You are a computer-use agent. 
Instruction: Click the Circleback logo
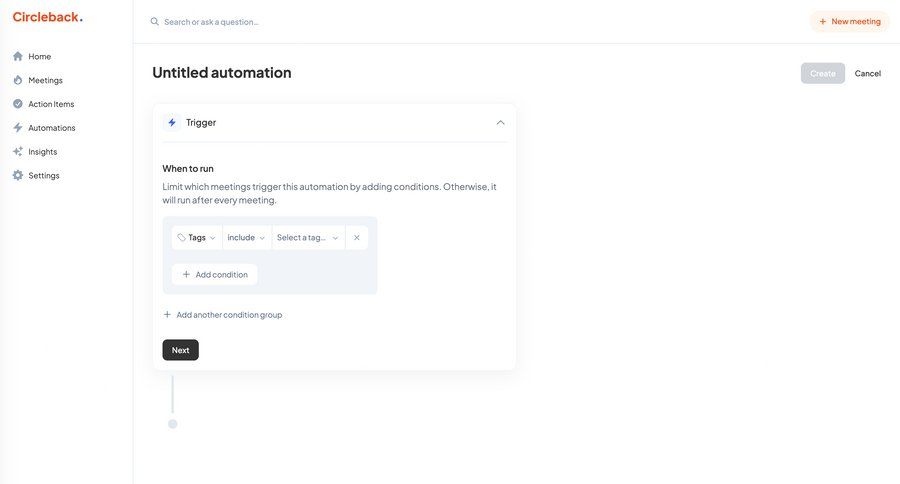point(47,17)
